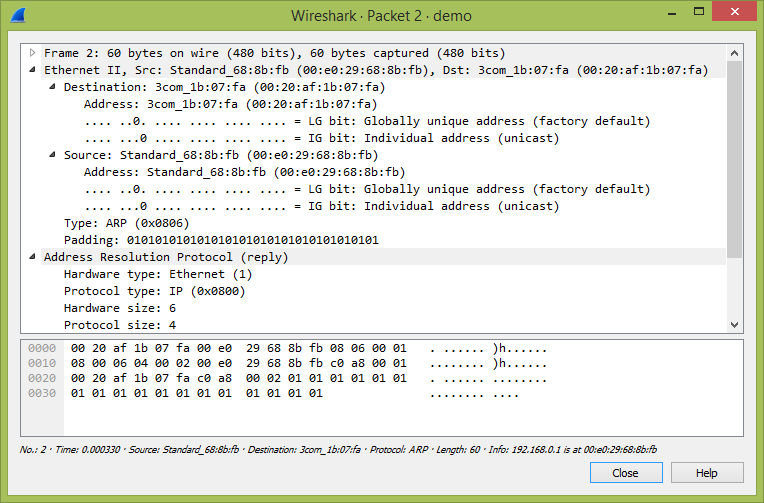
Task: Select the Hardware type: Ethernet row
Action: pos(158,274)
